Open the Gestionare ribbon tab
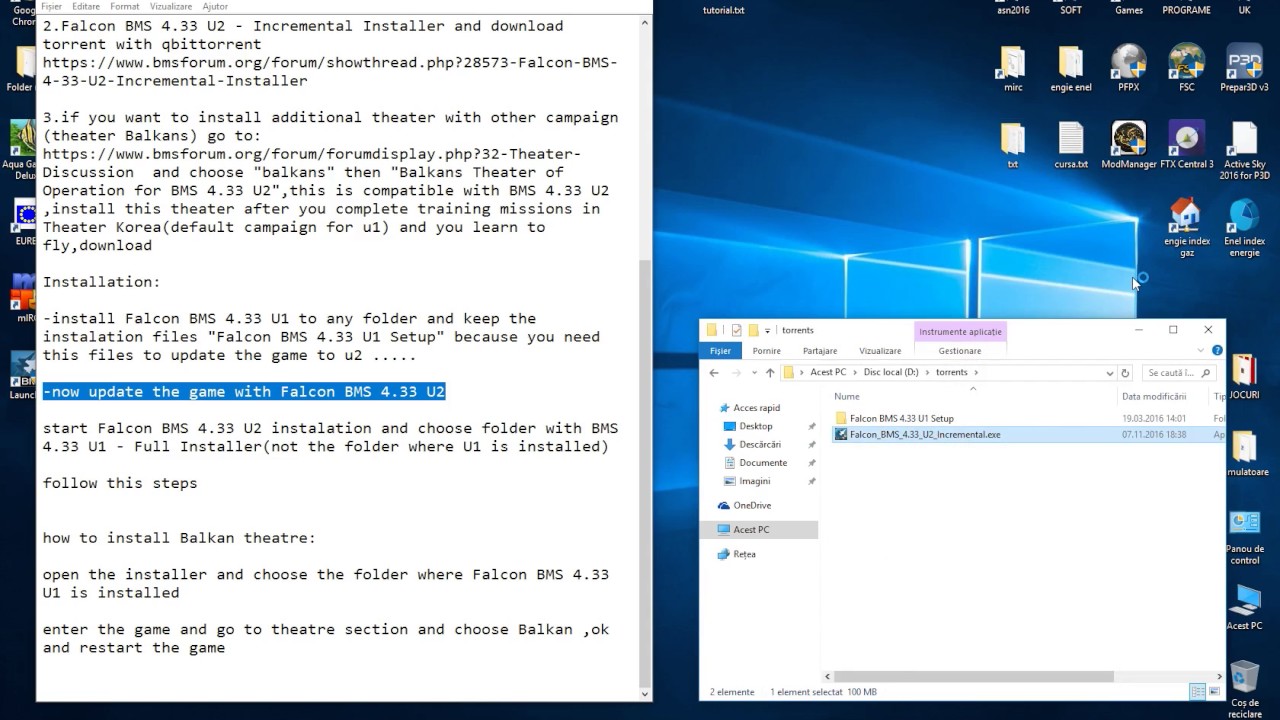The image size is (1280, 720). (x=960, y=351)
